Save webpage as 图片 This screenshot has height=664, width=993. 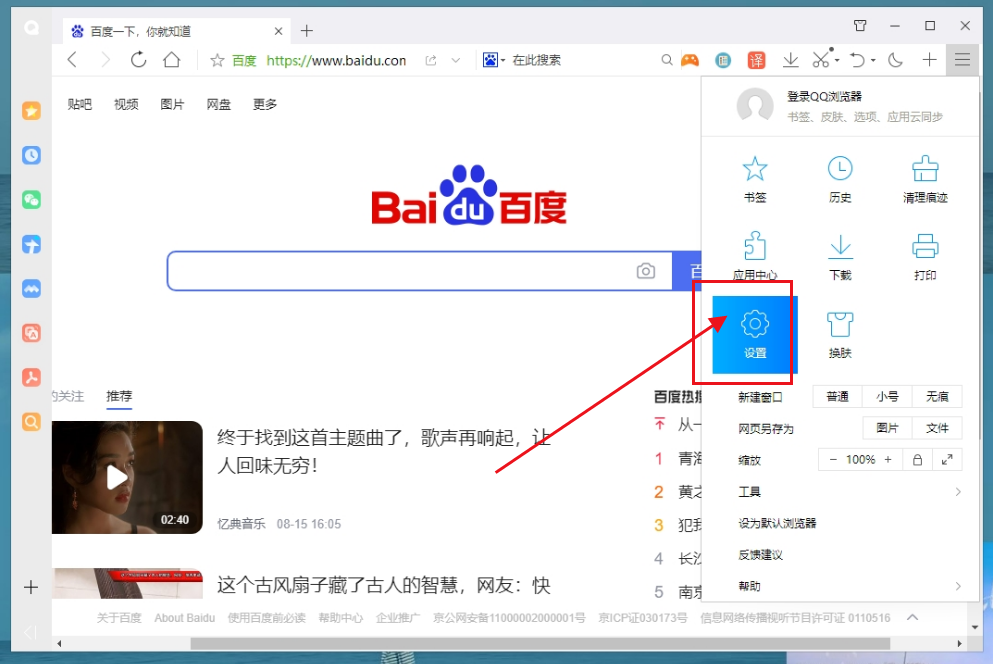click(x=887, y=428)
